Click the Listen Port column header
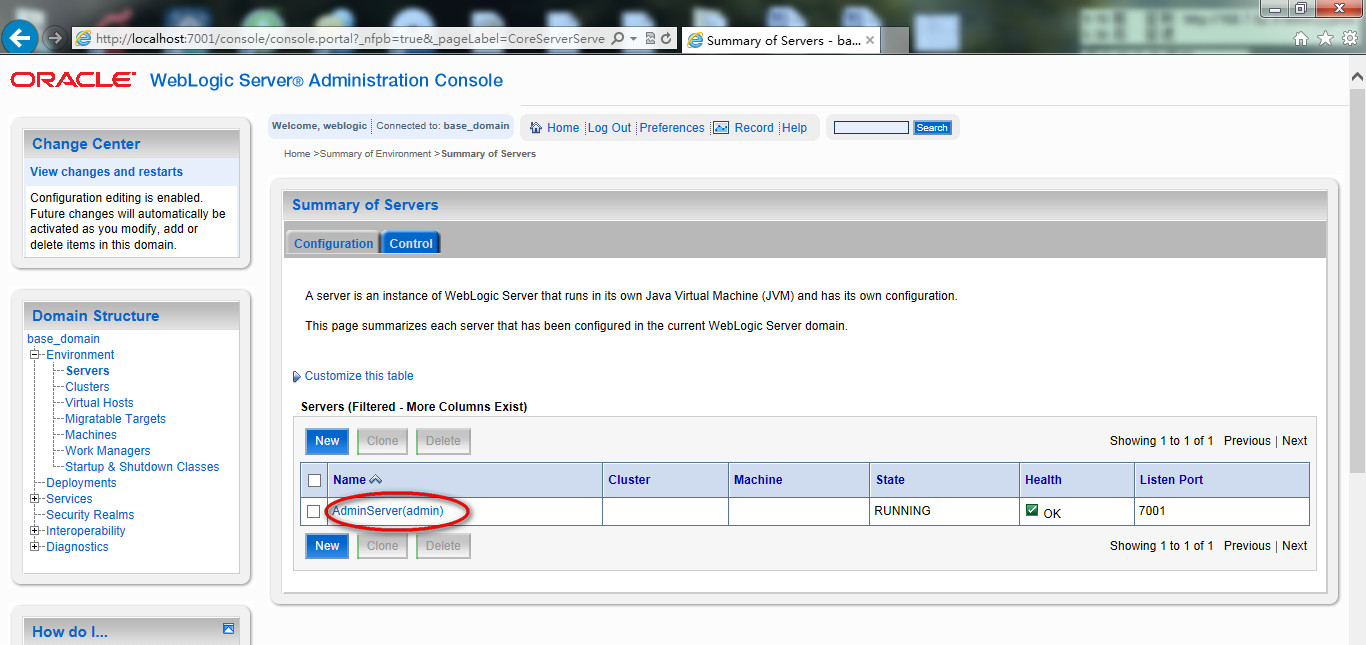The width and height of the screenshot is (1366, 645). tap(1171, 480)
